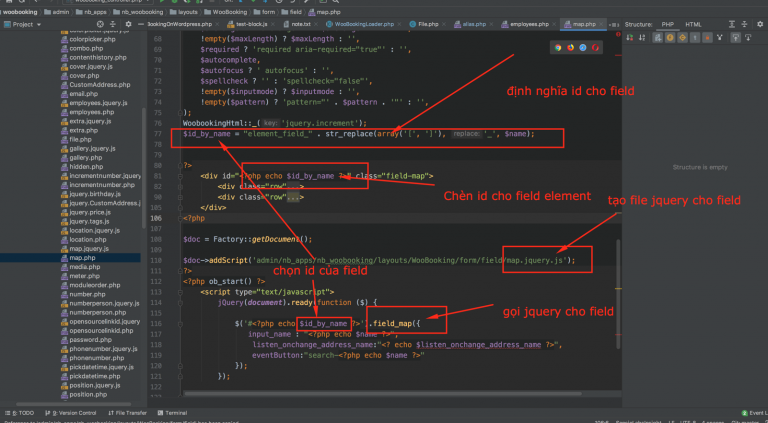
Task: Open the Version Control tool window
Action: tap(72, 412)
